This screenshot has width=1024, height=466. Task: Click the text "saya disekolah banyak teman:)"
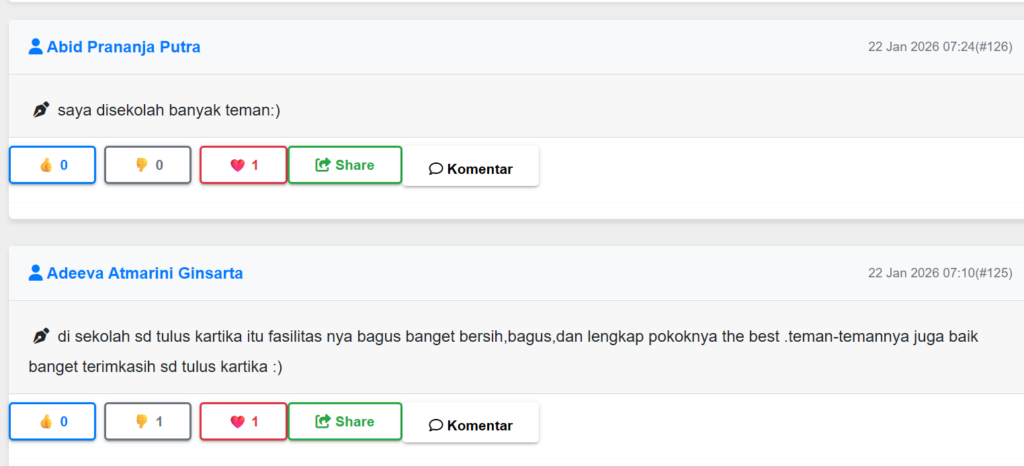pyautogui.click(x=169, y=110)
